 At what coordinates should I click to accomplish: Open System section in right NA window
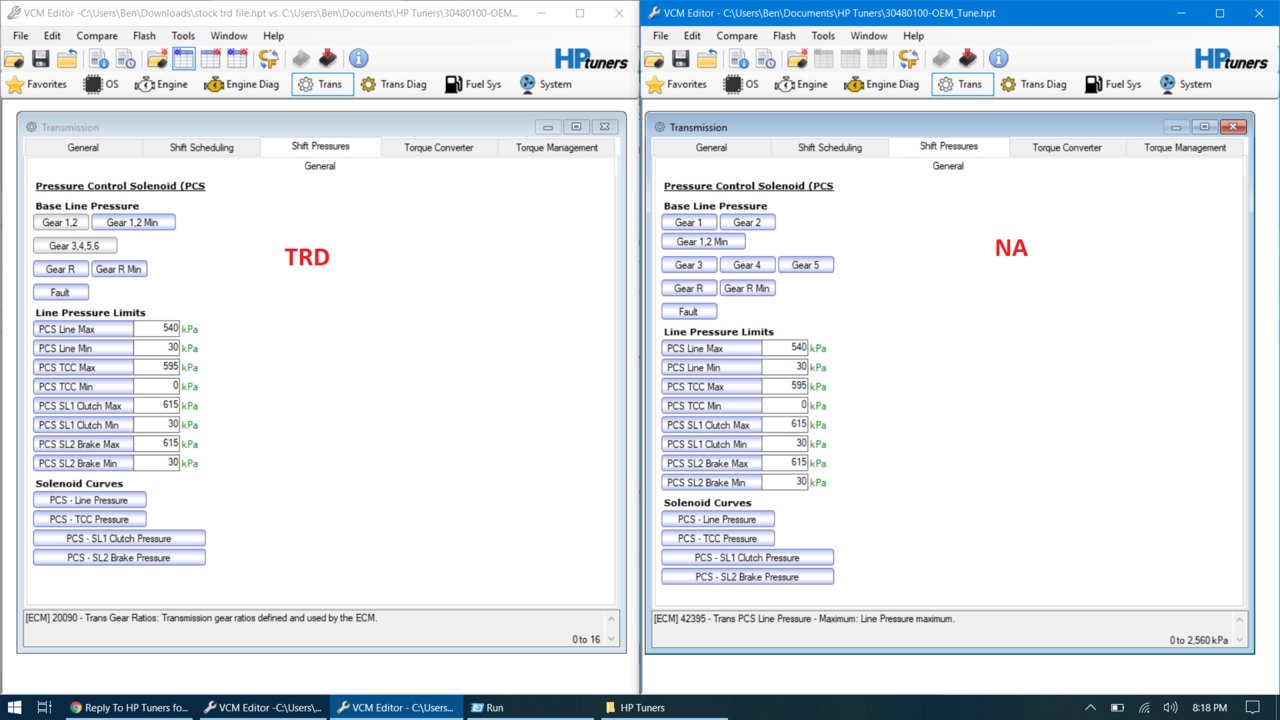[x=1185, y=84]
